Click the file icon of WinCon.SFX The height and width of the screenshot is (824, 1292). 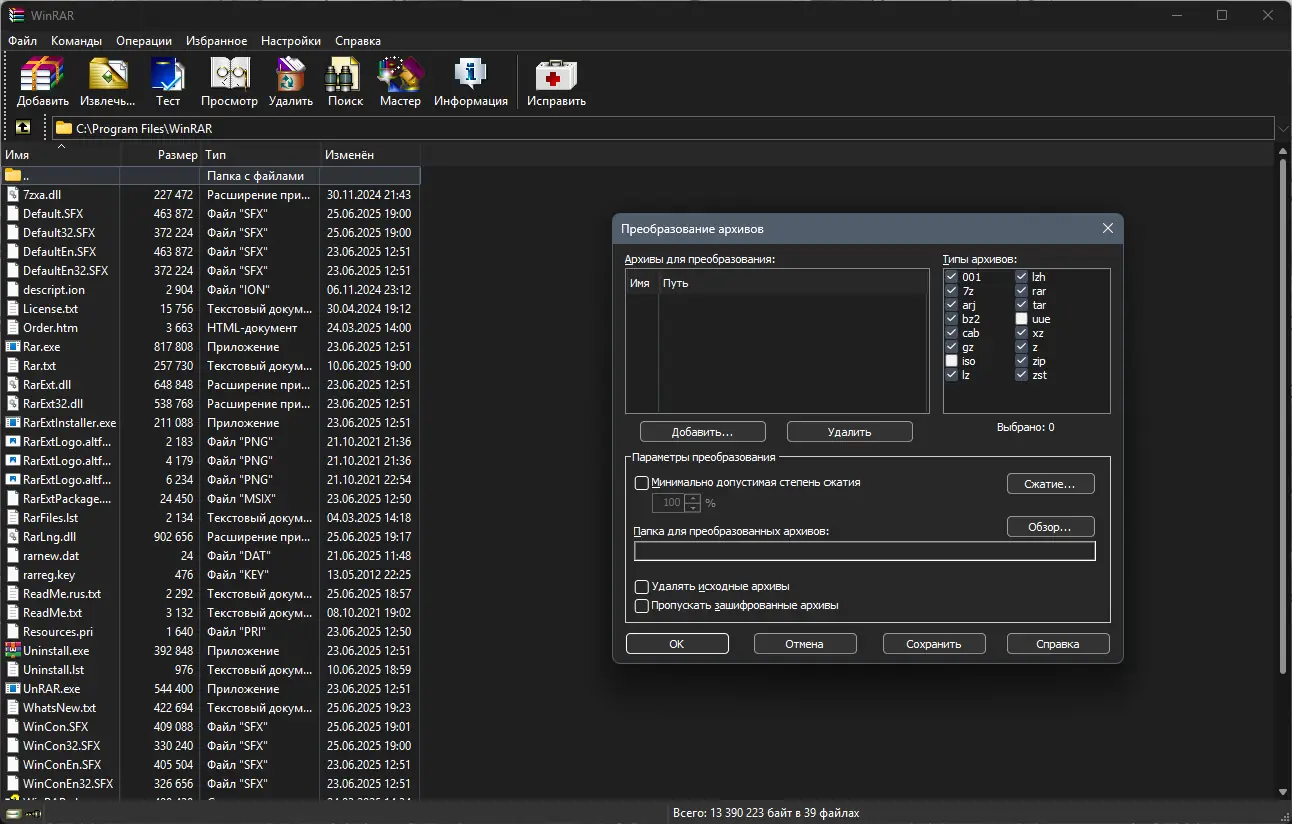click(13, 727)
